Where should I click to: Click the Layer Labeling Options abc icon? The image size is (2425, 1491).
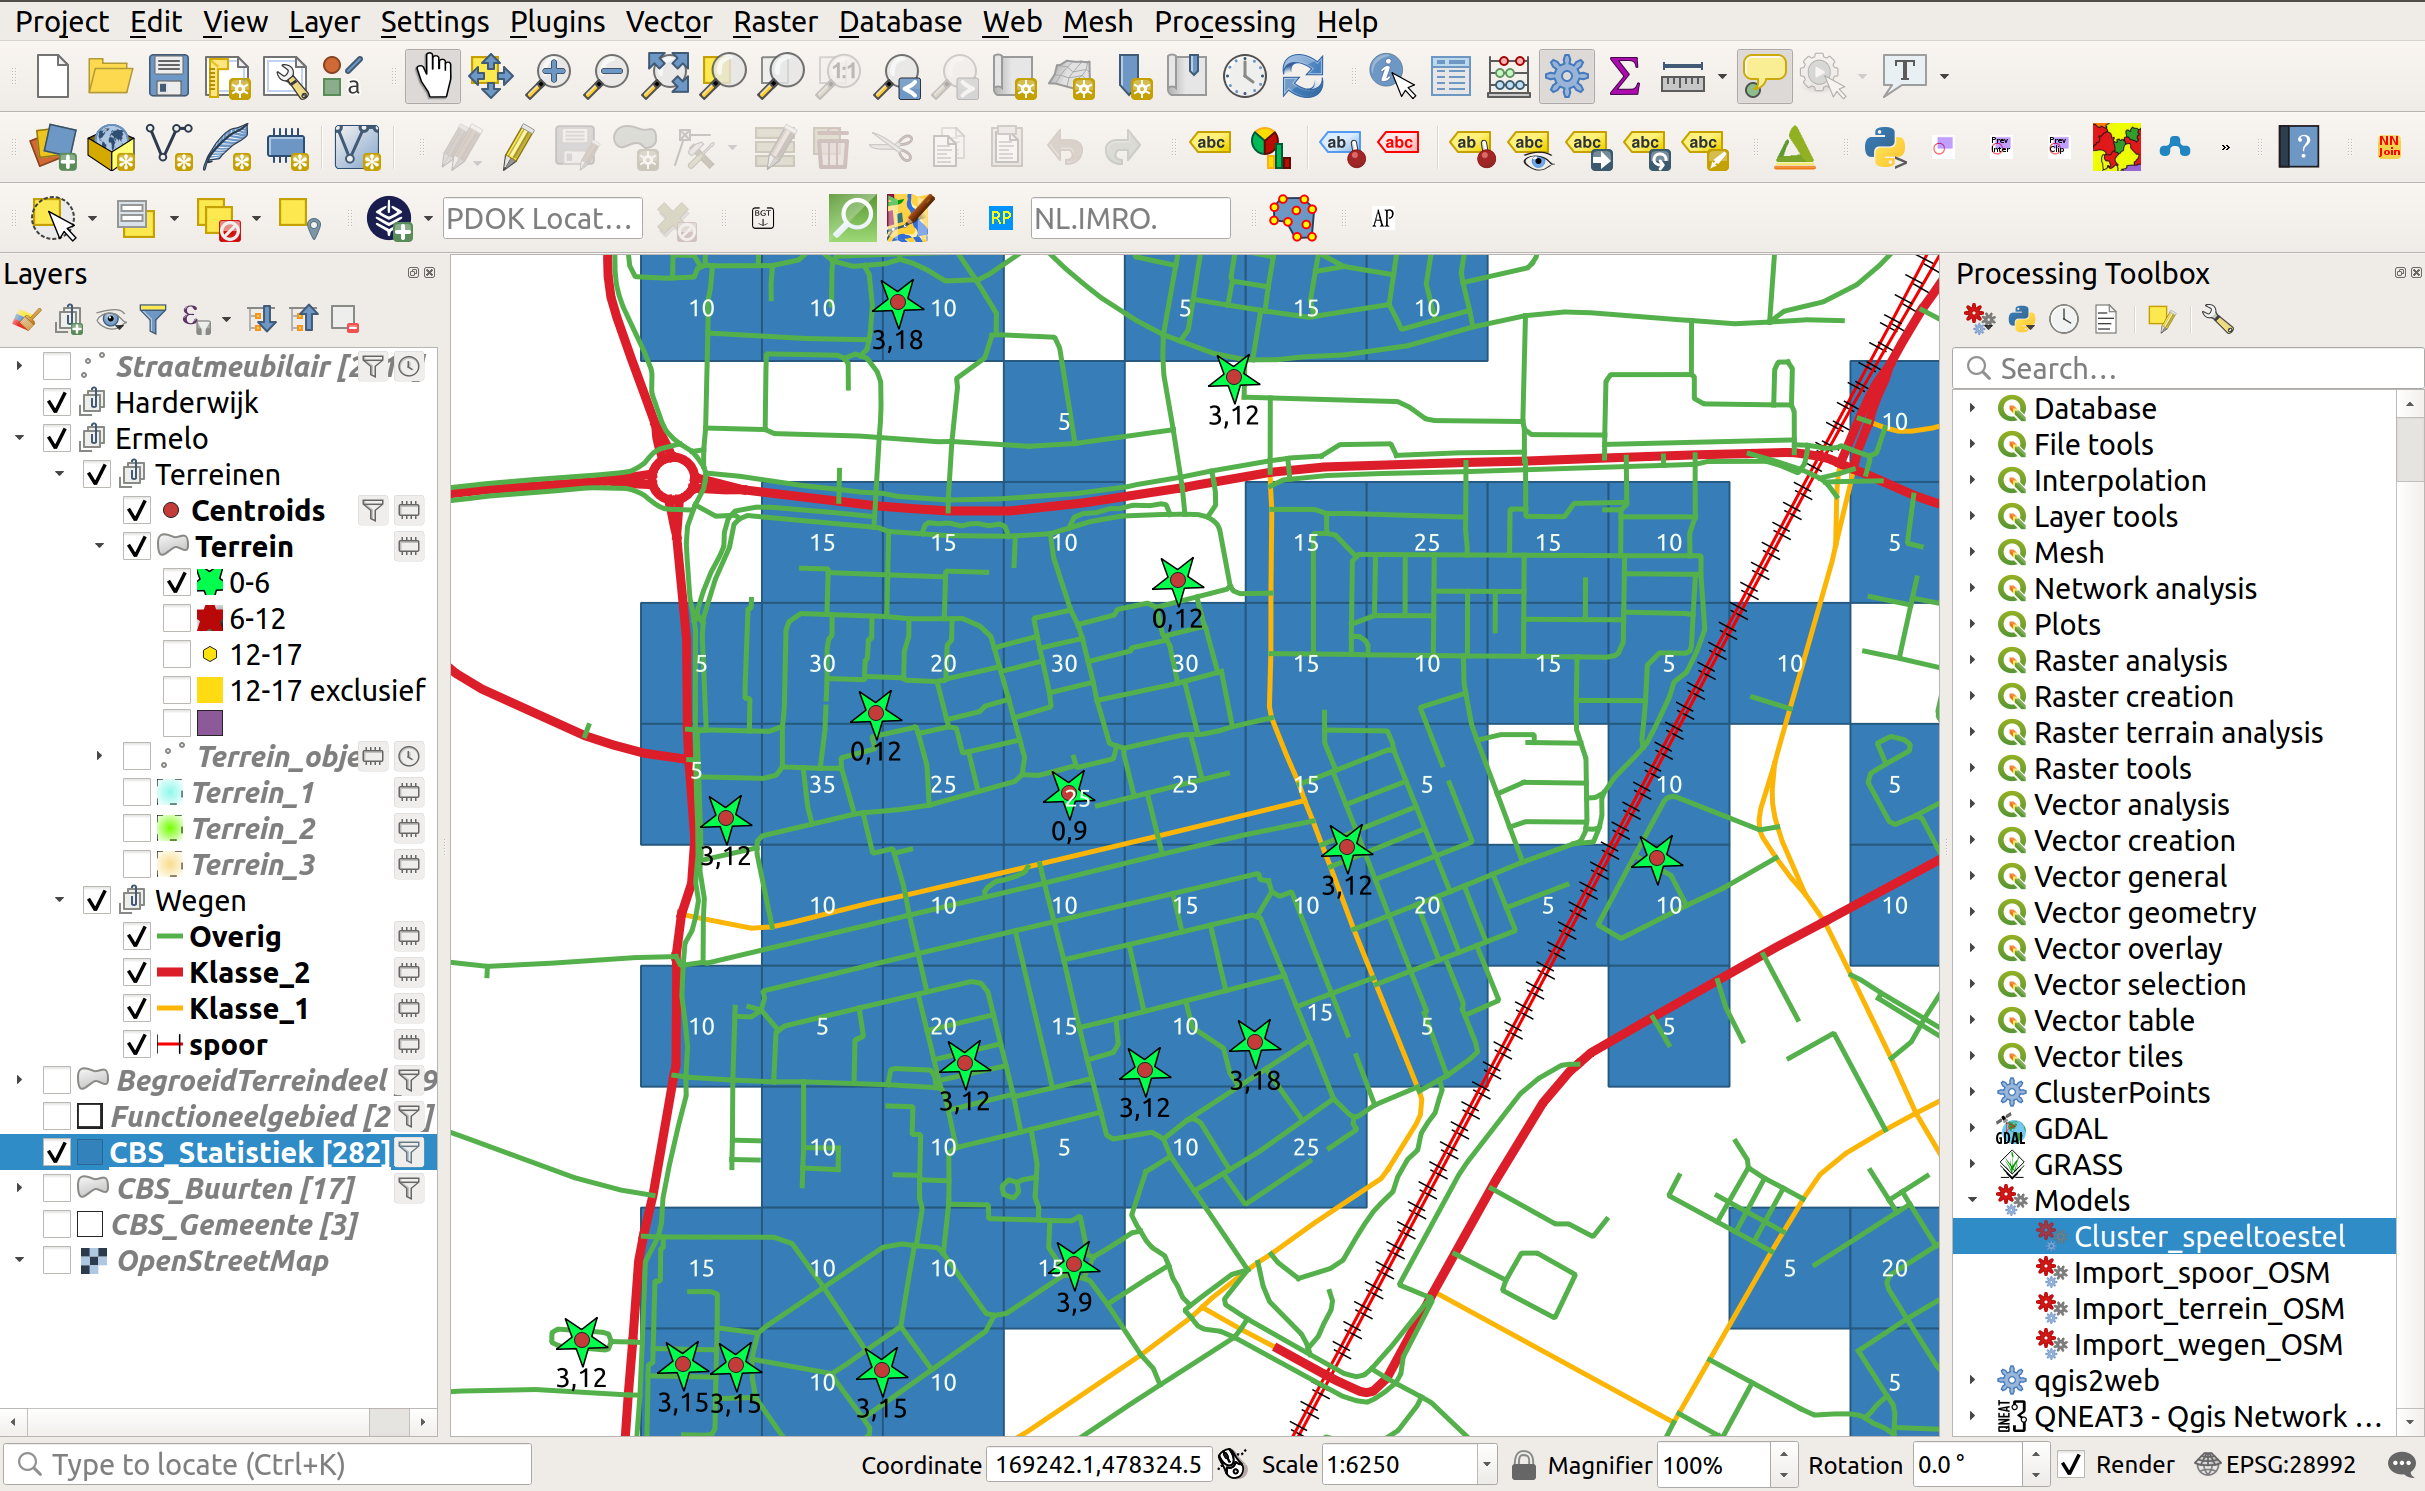[x=1210, y=144]
